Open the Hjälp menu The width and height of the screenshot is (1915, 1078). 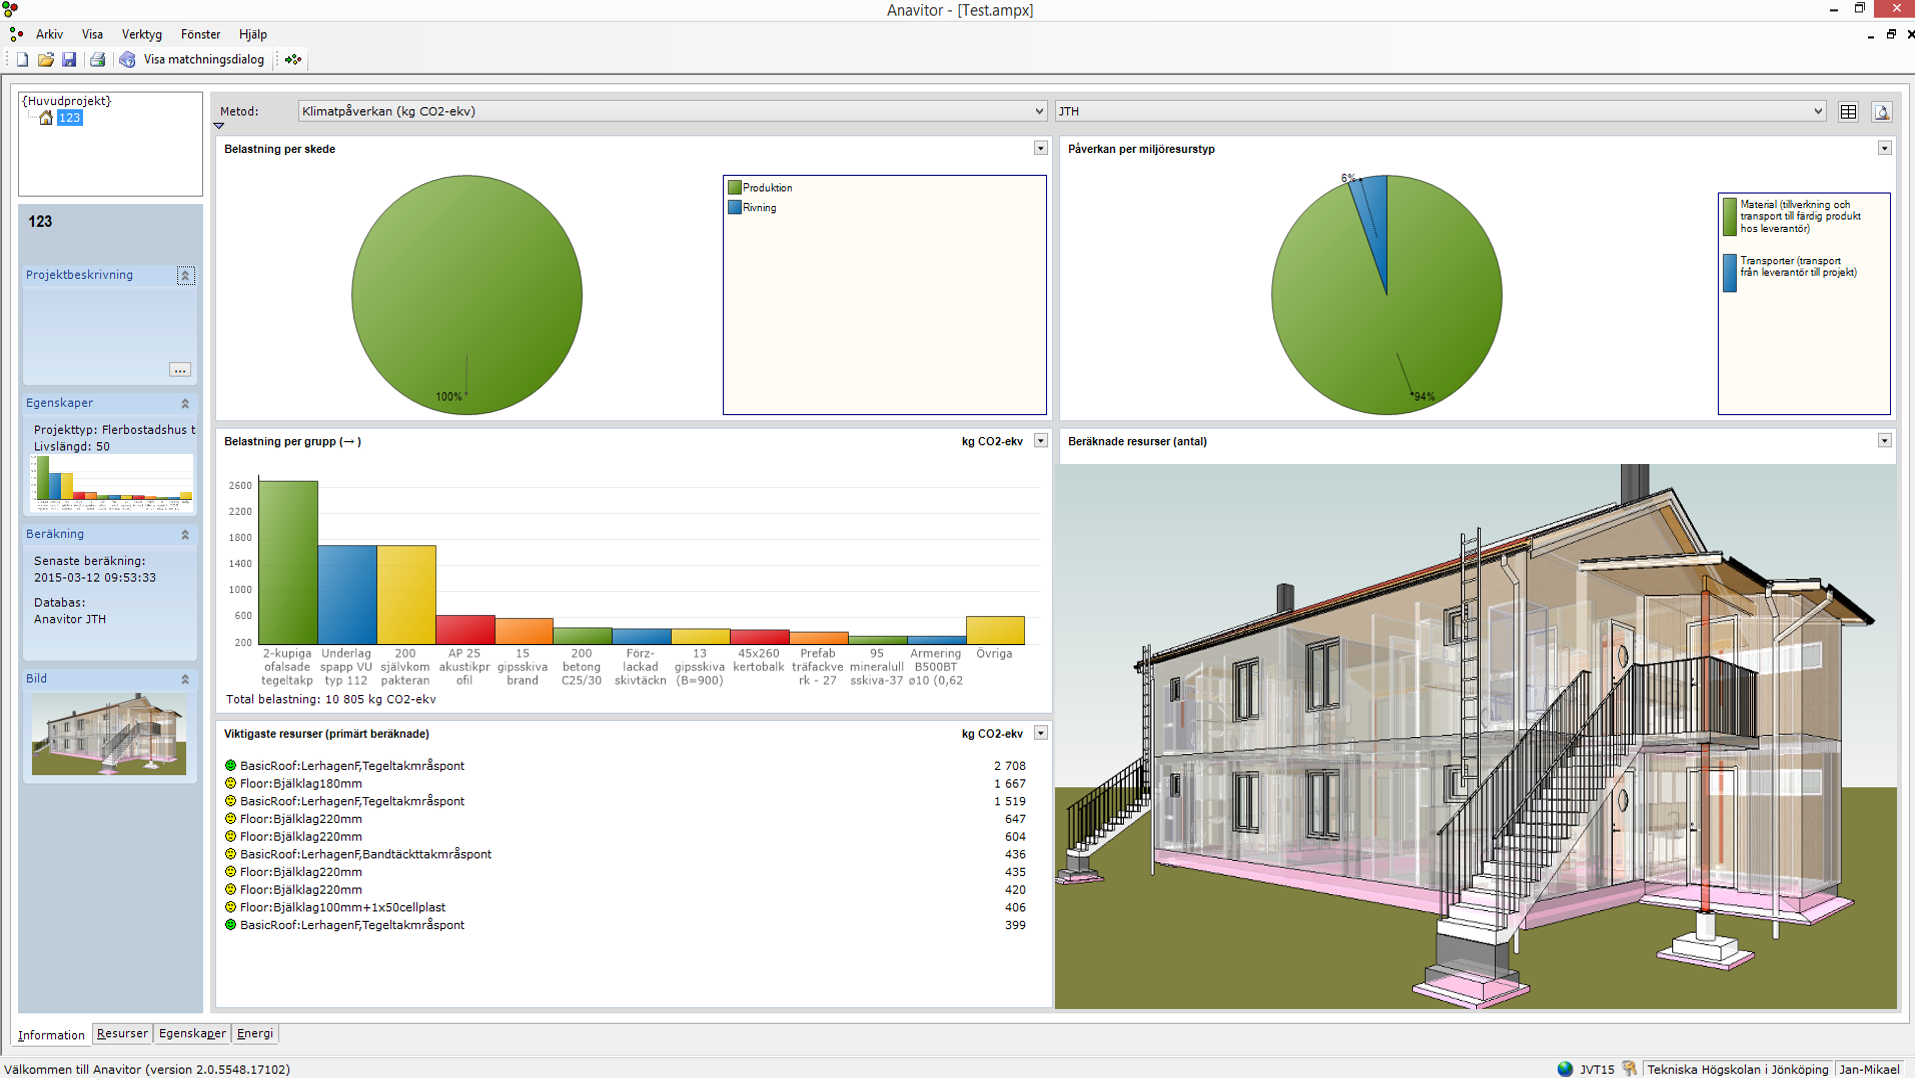[253, 34]
